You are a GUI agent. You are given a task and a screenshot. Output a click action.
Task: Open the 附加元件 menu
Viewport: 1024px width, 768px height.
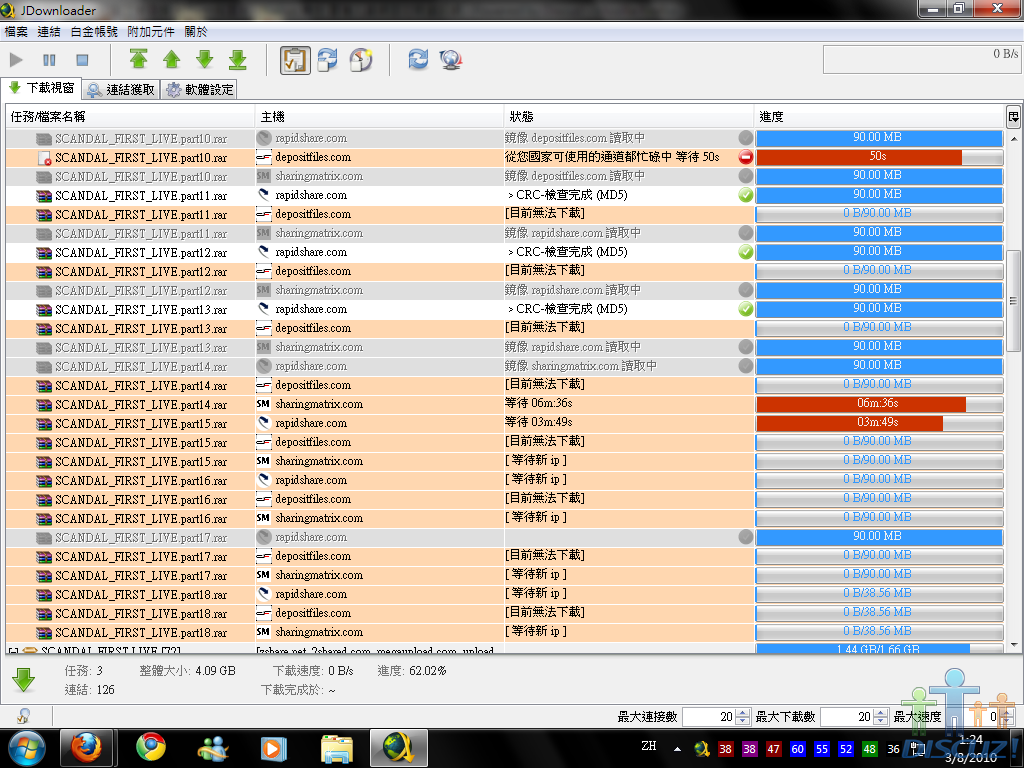(x=151, y=31)
